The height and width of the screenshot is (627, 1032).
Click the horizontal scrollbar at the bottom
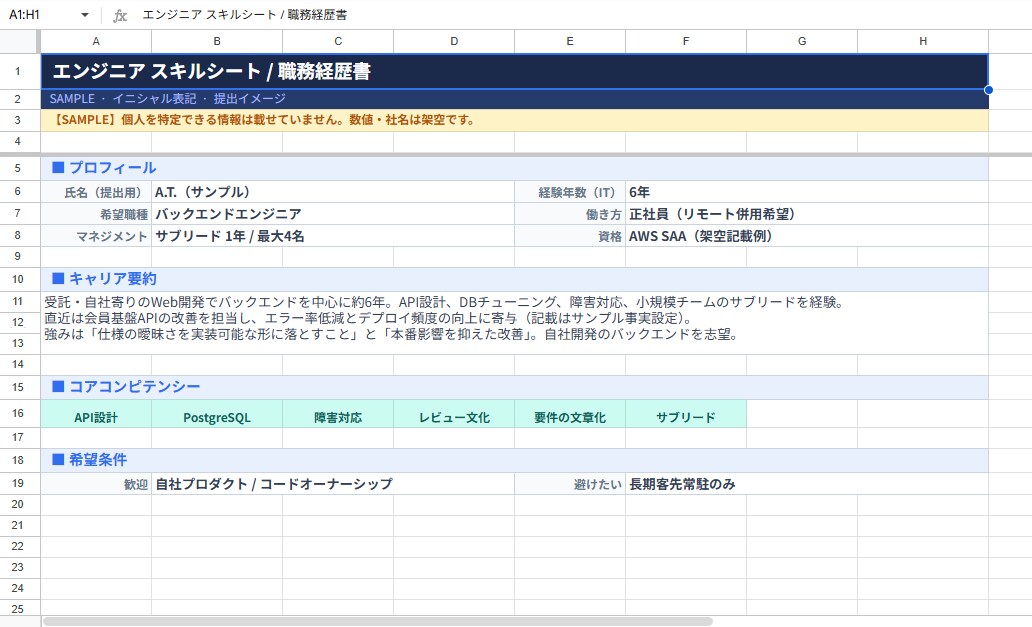378,621
